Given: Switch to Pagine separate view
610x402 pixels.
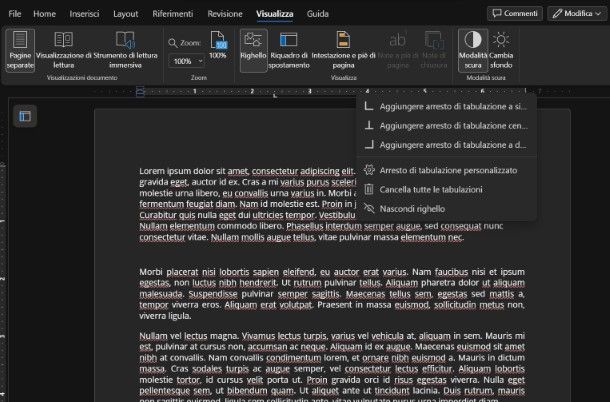Looking at the screenshot, I should (x=20, y=51).
